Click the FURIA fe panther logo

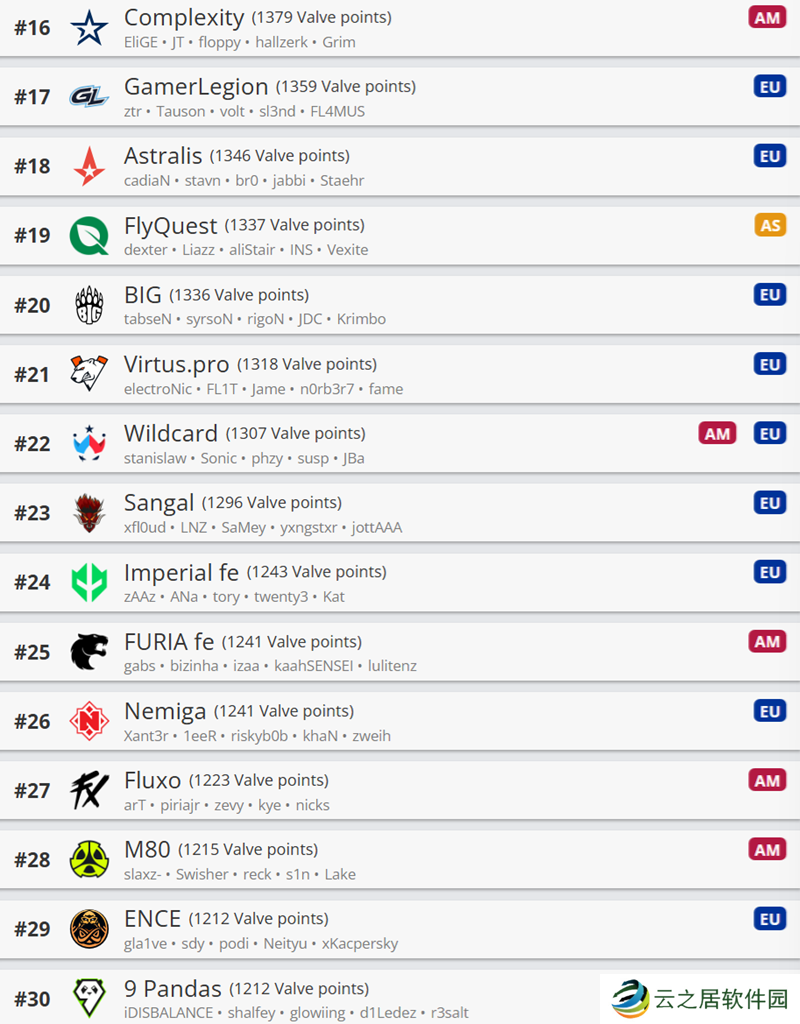(89, 652)
